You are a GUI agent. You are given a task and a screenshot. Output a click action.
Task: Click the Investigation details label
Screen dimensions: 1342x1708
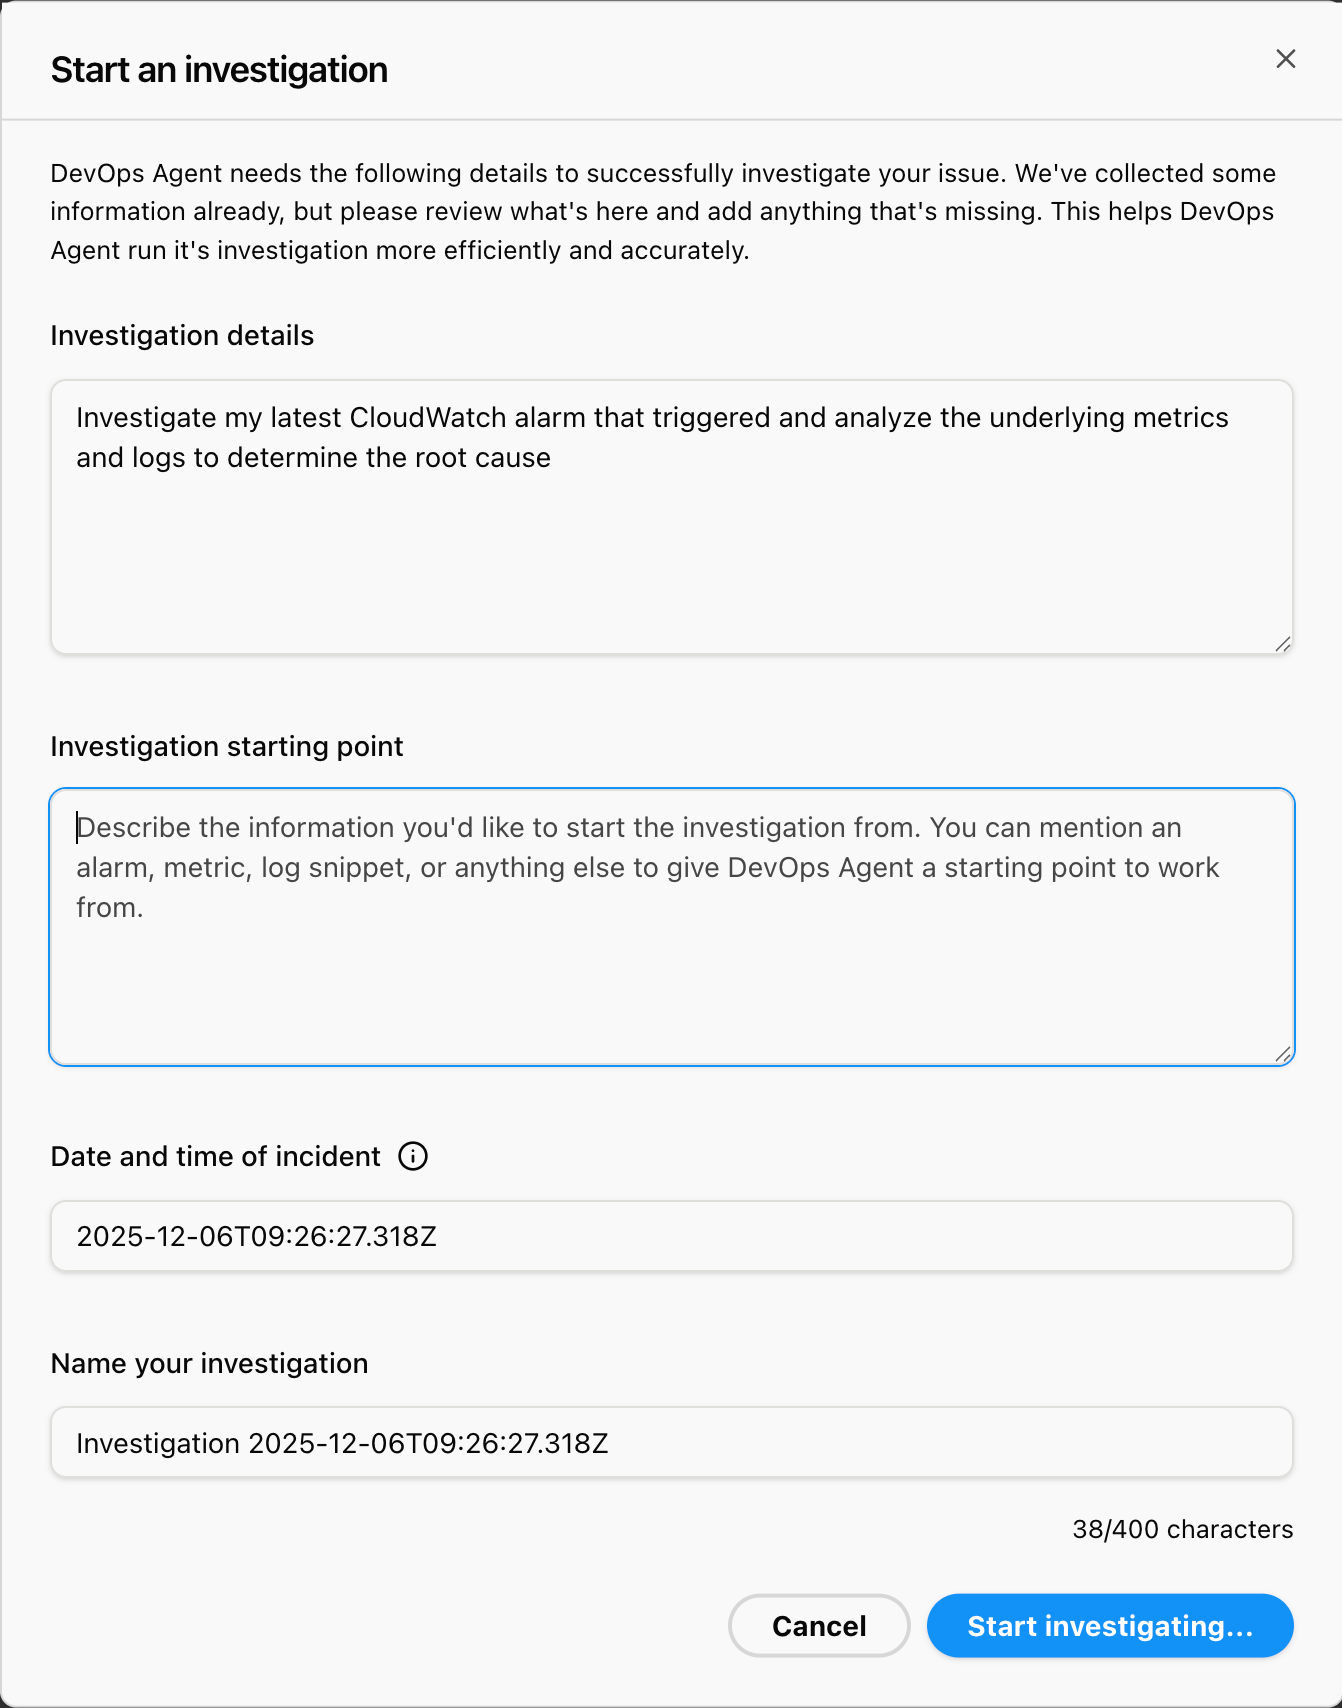(182, 336)
